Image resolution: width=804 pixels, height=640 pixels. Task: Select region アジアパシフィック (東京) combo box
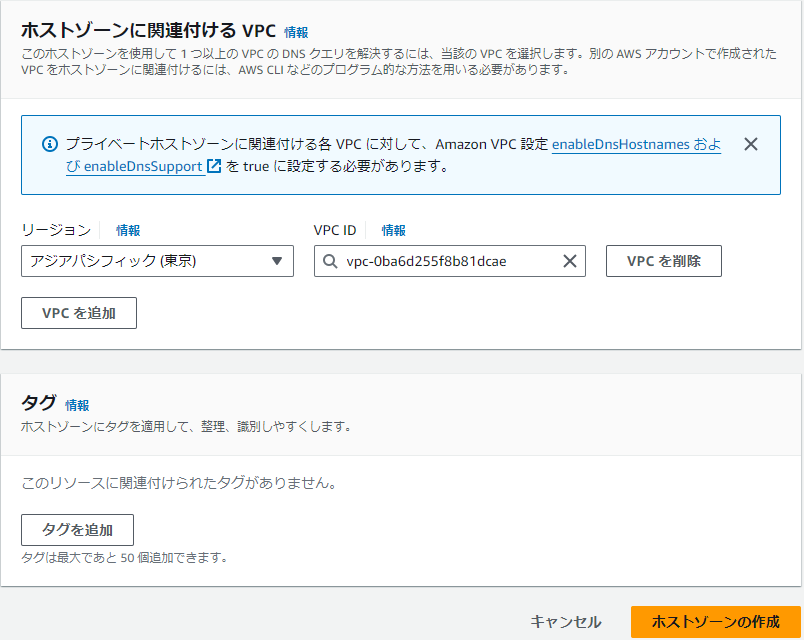(x=157, y=261)
